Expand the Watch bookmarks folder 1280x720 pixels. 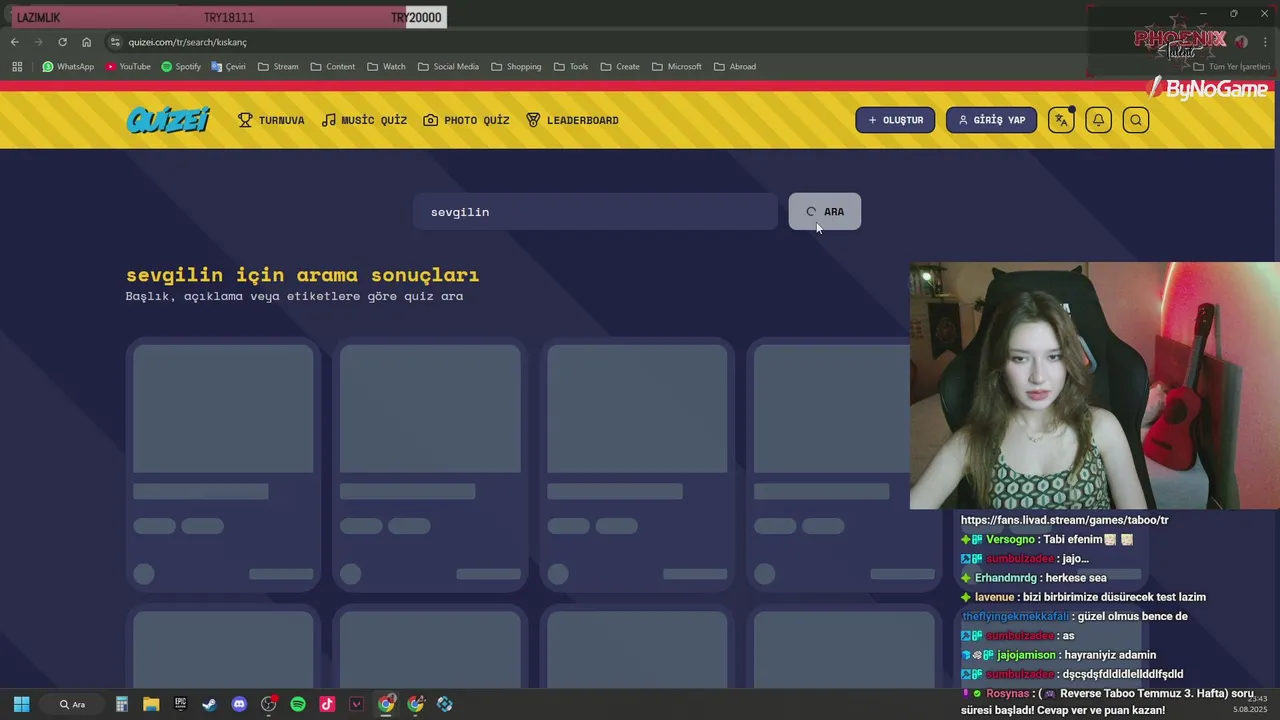[386, 67]
